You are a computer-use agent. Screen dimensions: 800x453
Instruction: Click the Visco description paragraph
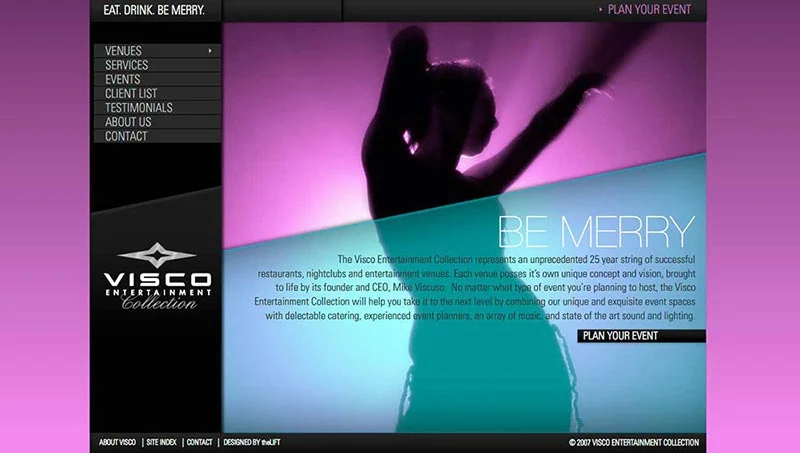[475, 288]
